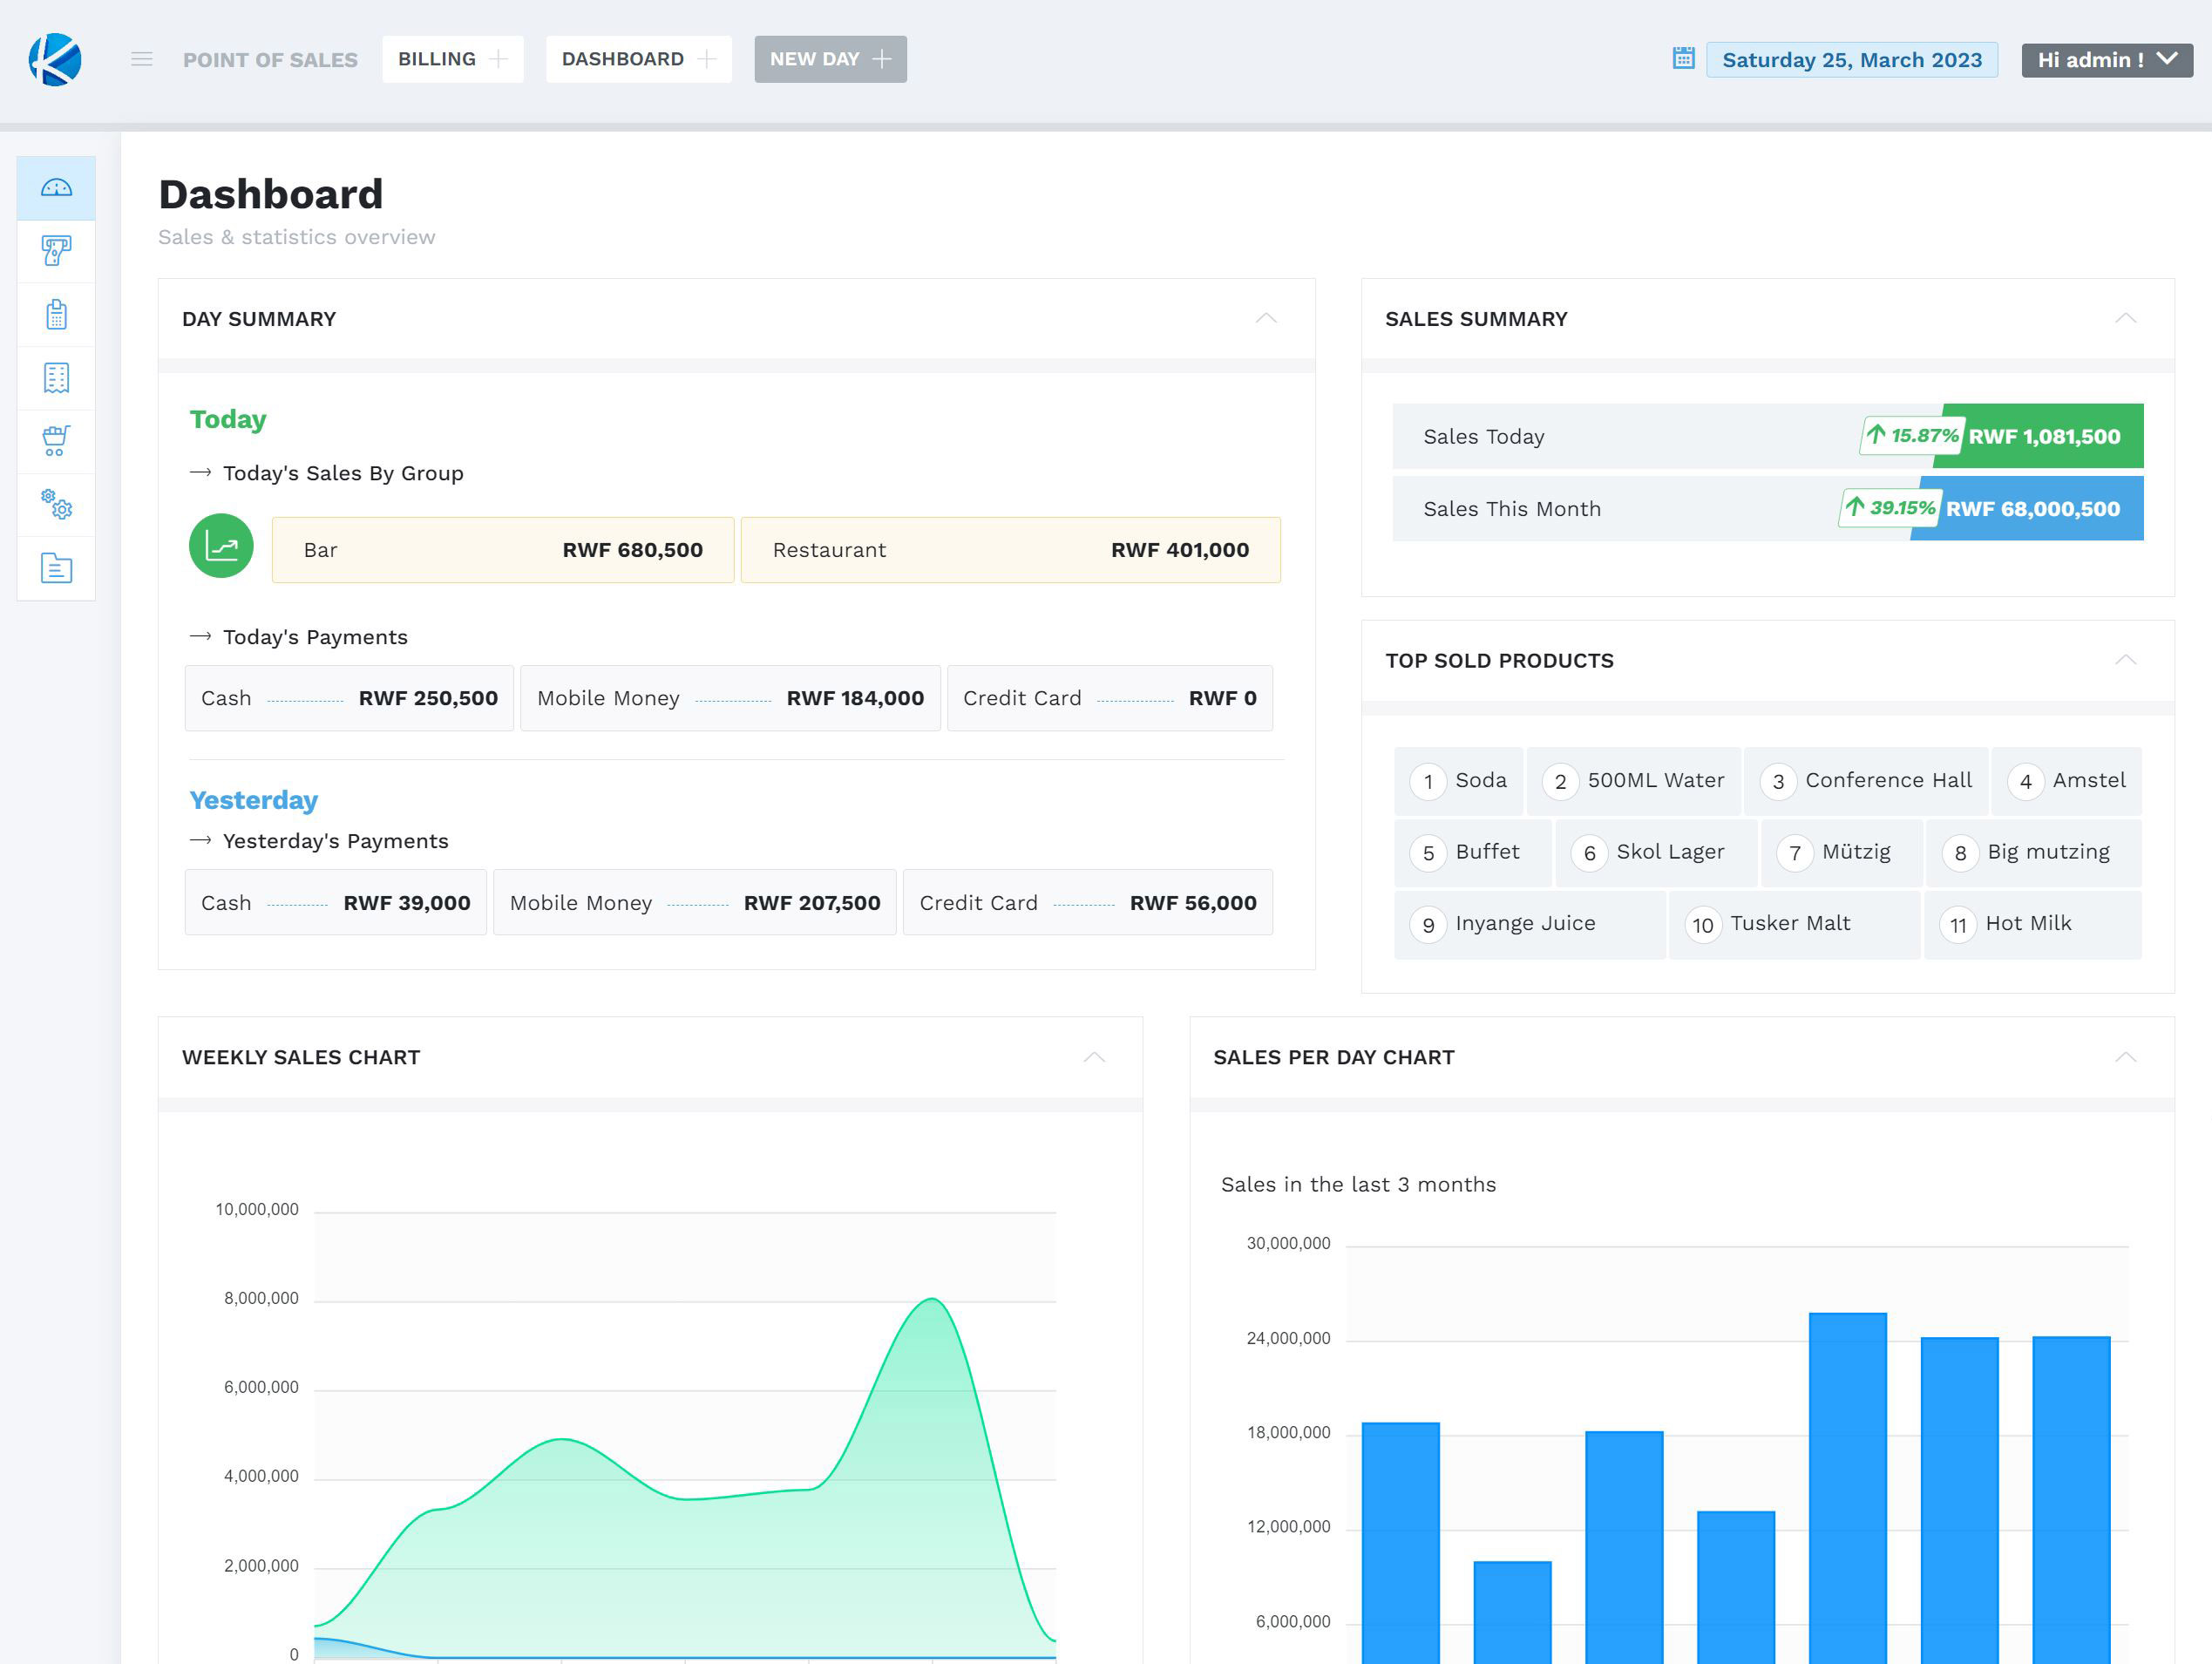Image resolution: width=2212 pixels, height=1664 pixels.
Task: Click the calendar icon near the date
Action: pos(1682,59)
